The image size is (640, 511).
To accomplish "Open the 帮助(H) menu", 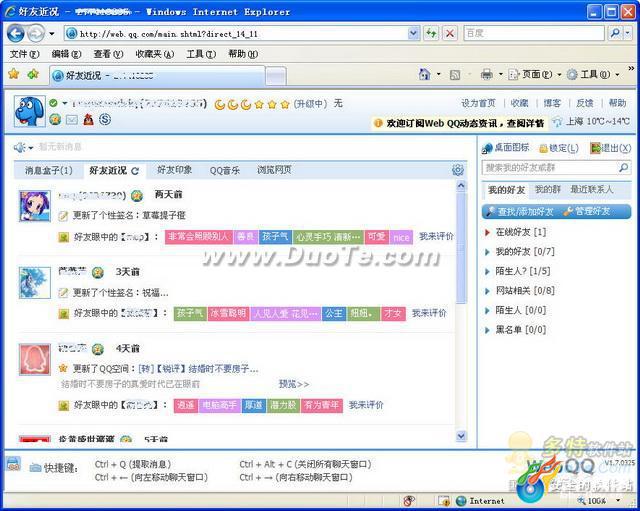I will [x=243, y=54].
